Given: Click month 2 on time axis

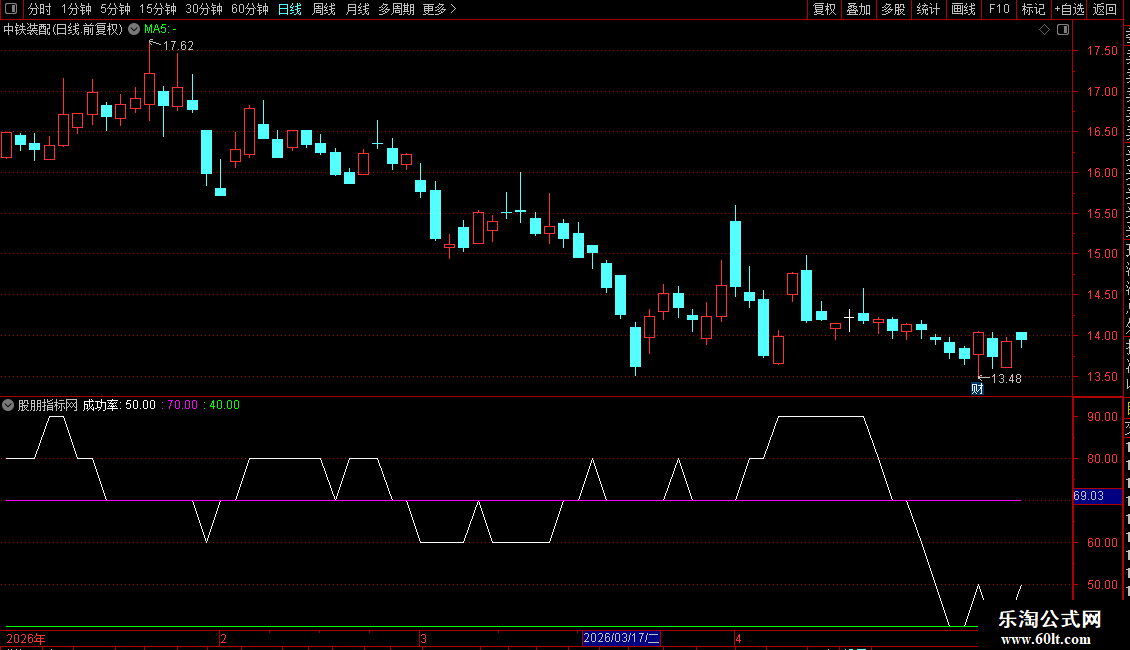Looking at the screenshot, I should tap(223, 638).
